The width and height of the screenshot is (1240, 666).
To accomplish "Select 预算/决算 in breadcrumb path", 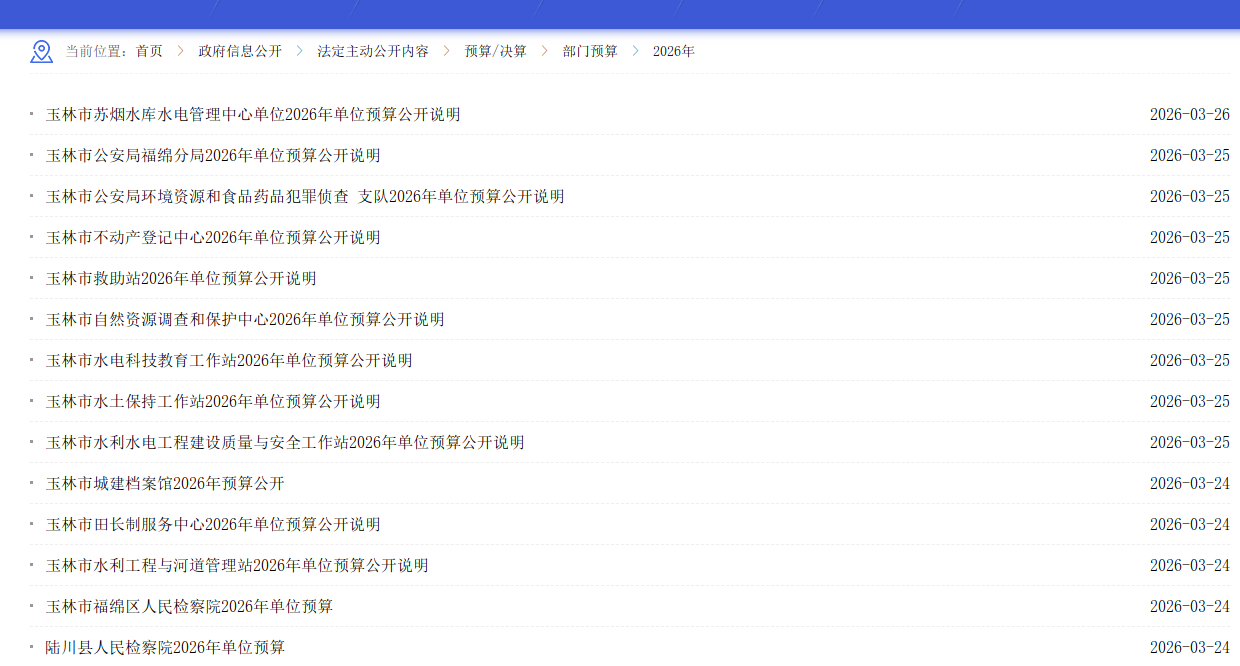I will pos(495,51).
